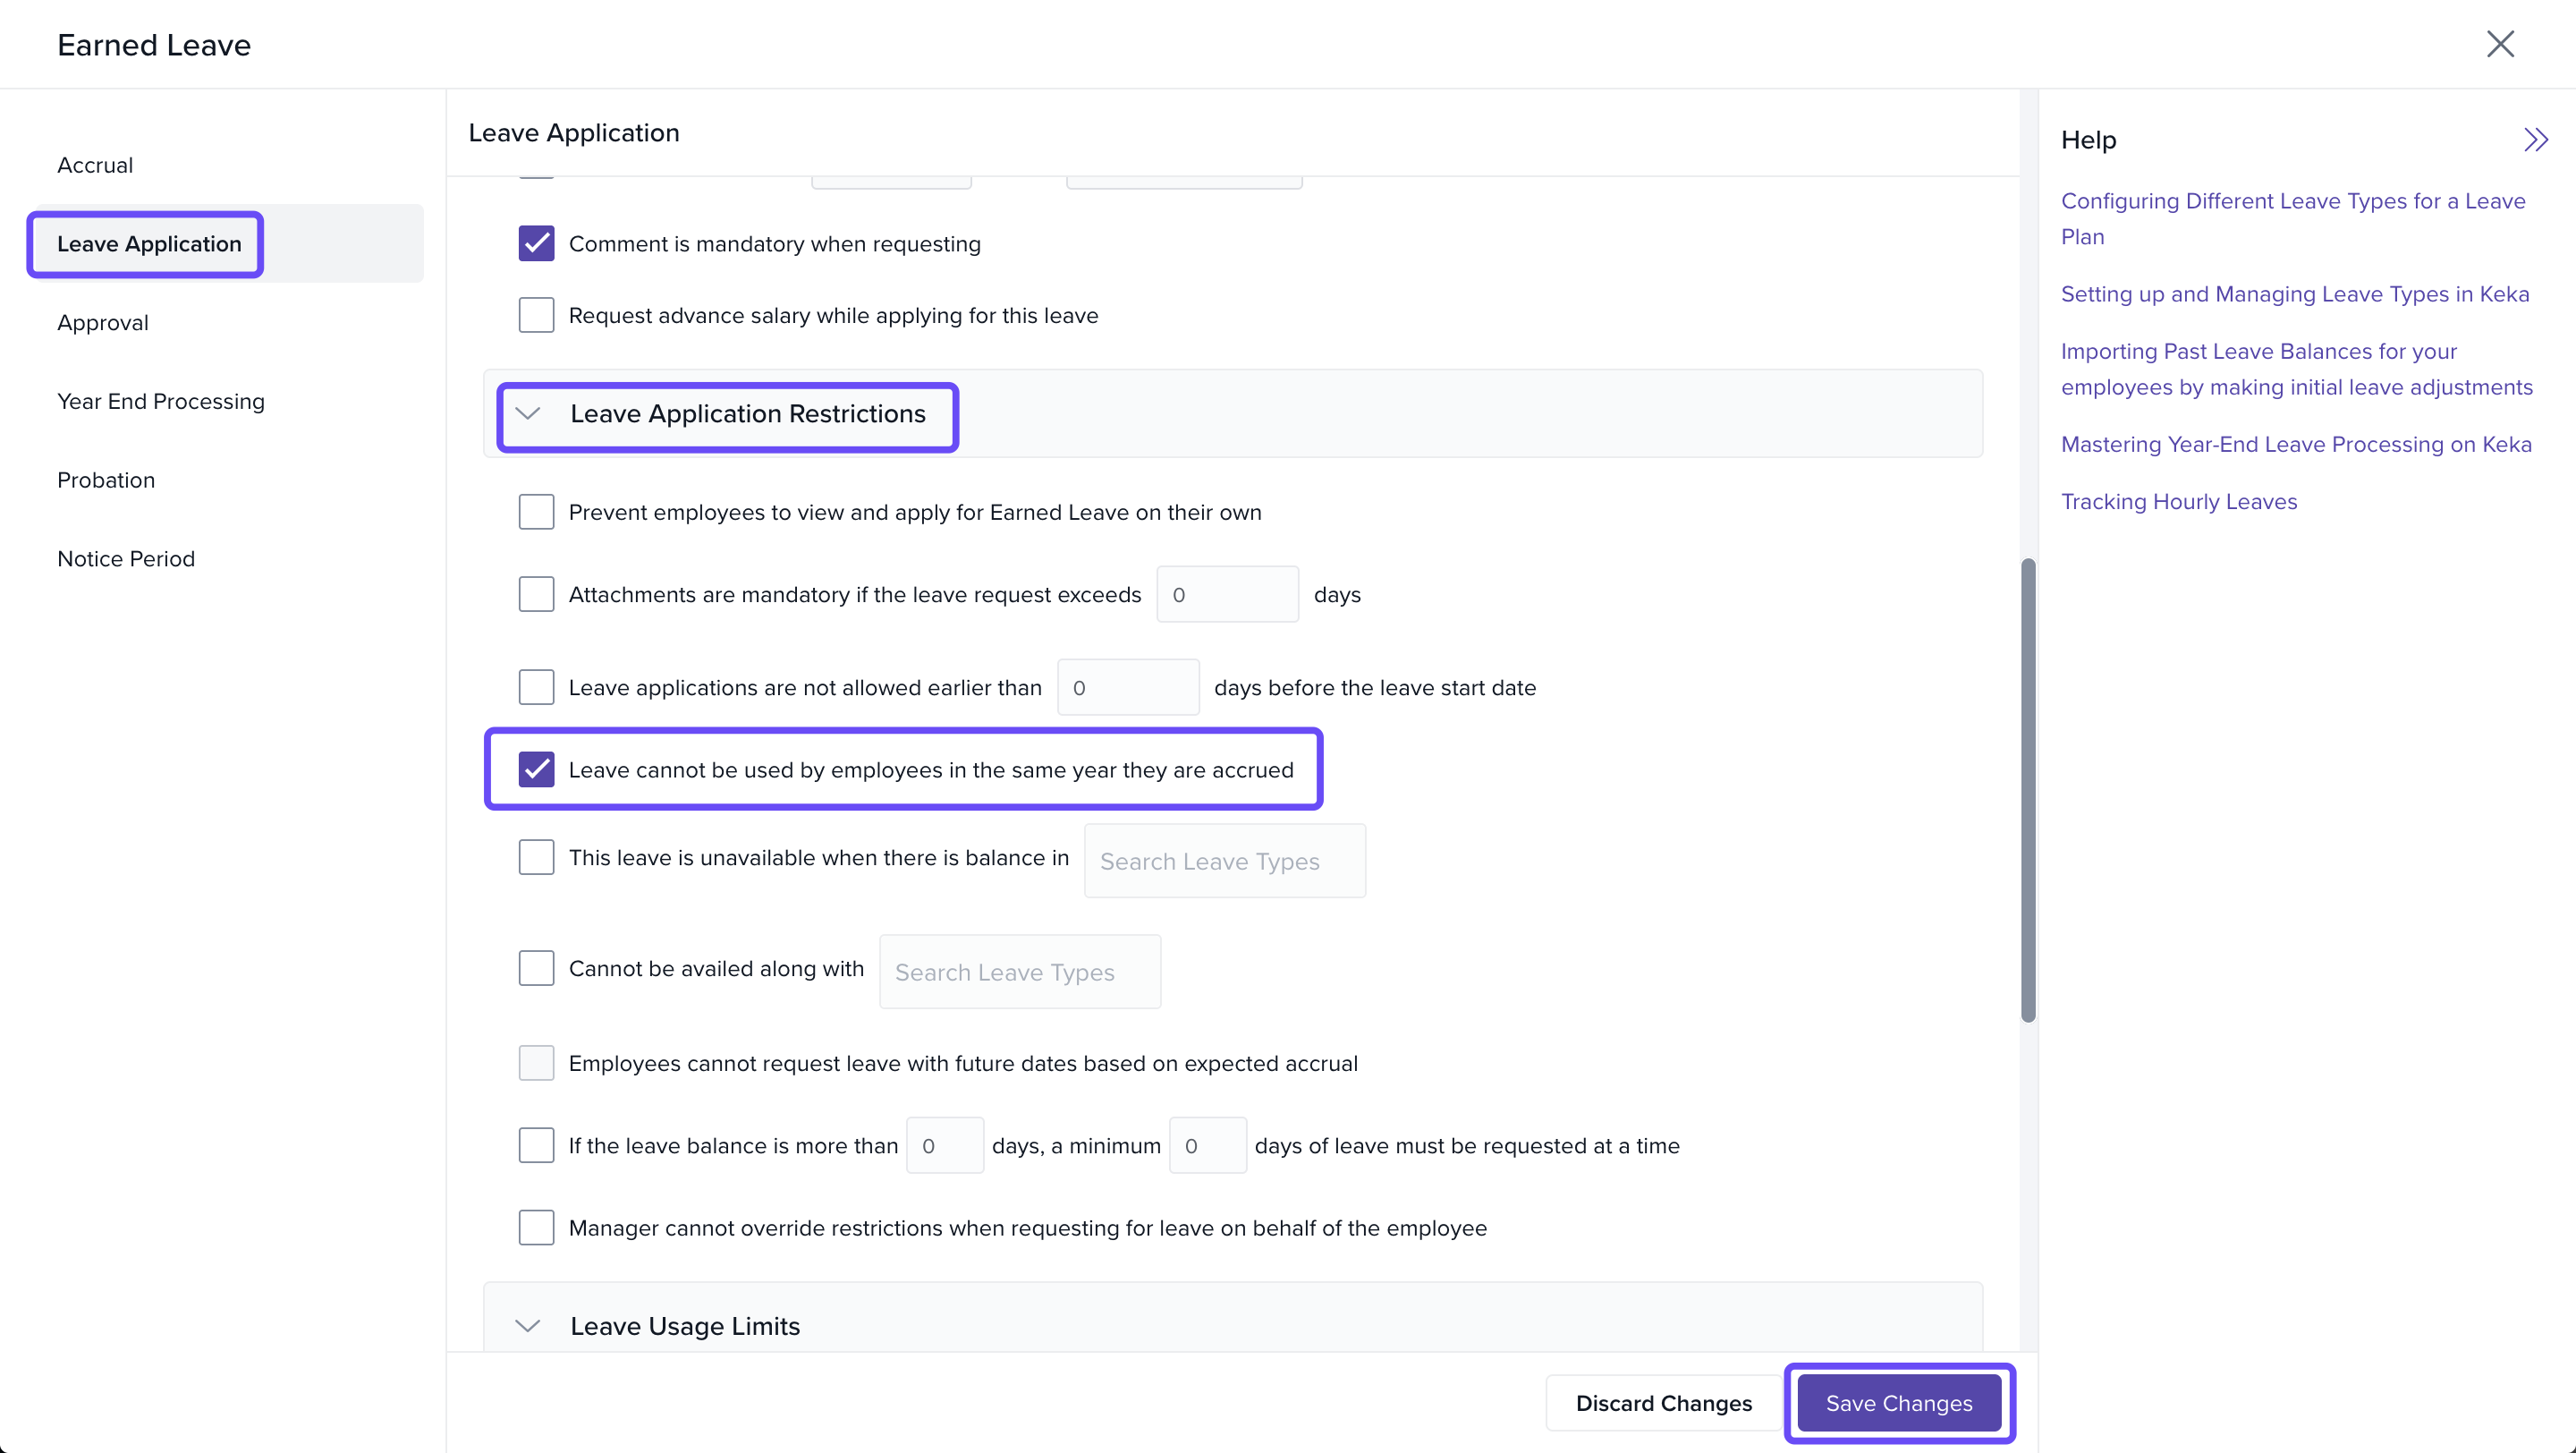Enable Request advance salary checkbox
Image resolution: width=2576 pixels, height=1453 pixels.
(536, 316)
